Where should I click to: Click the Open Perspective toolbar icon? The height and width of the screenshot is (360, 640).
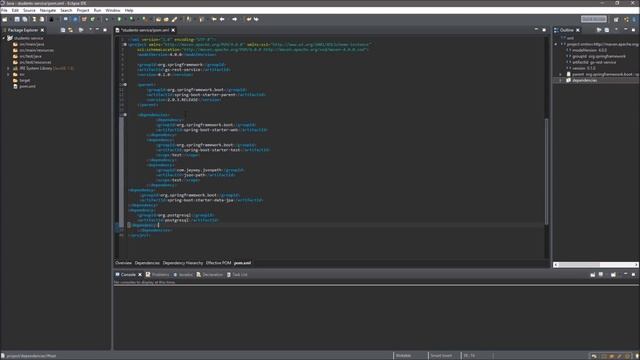click(616, 19)
